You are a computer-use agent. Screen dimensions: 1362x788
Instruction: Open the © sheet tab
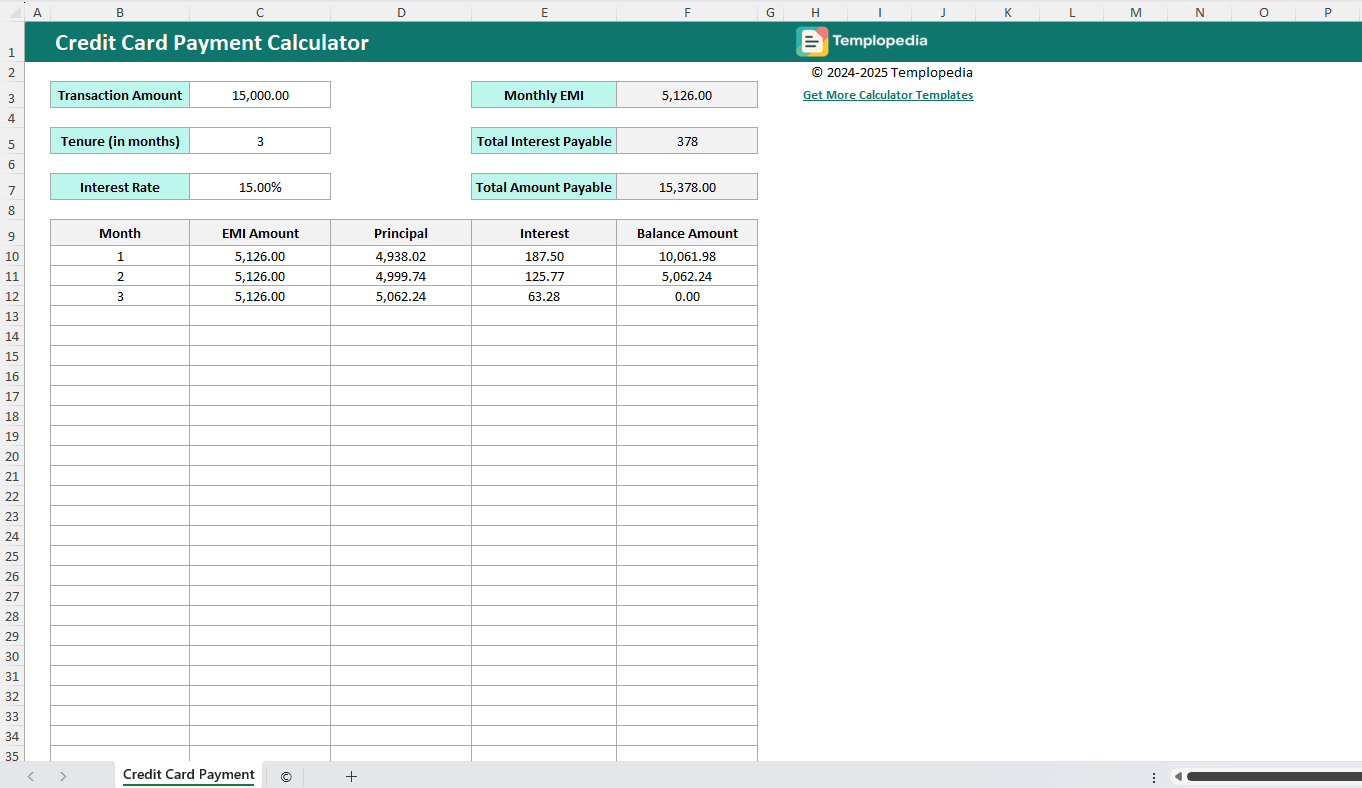click(286, 777)
